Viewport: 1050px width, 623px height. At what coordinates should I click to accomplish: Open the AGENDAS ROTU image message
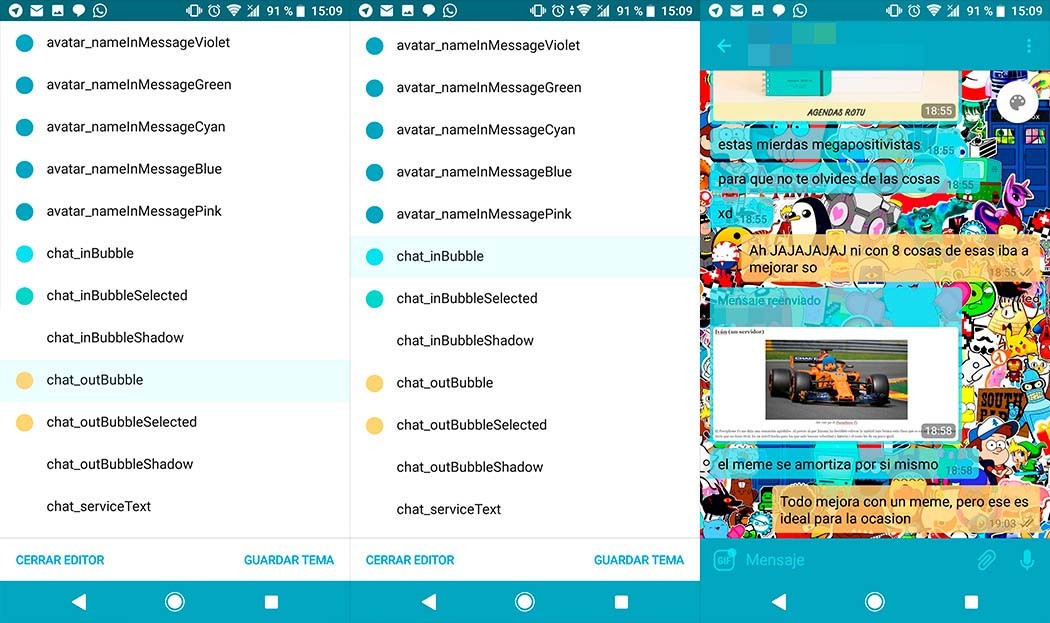[x=834, y=96]
